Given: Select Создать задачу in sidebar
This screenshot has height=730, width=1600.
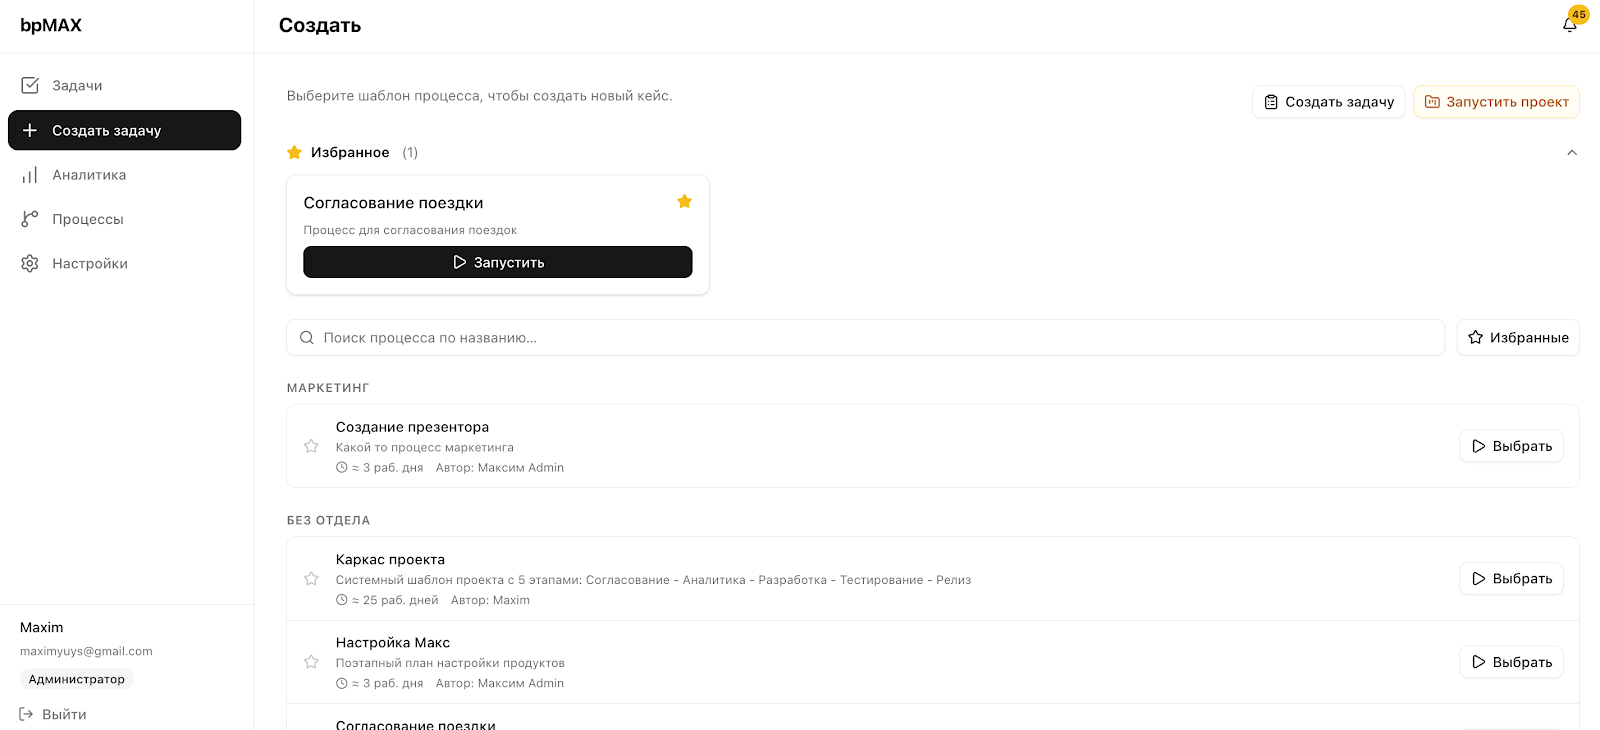Looking at the screenshot, I should pos(124,130).
